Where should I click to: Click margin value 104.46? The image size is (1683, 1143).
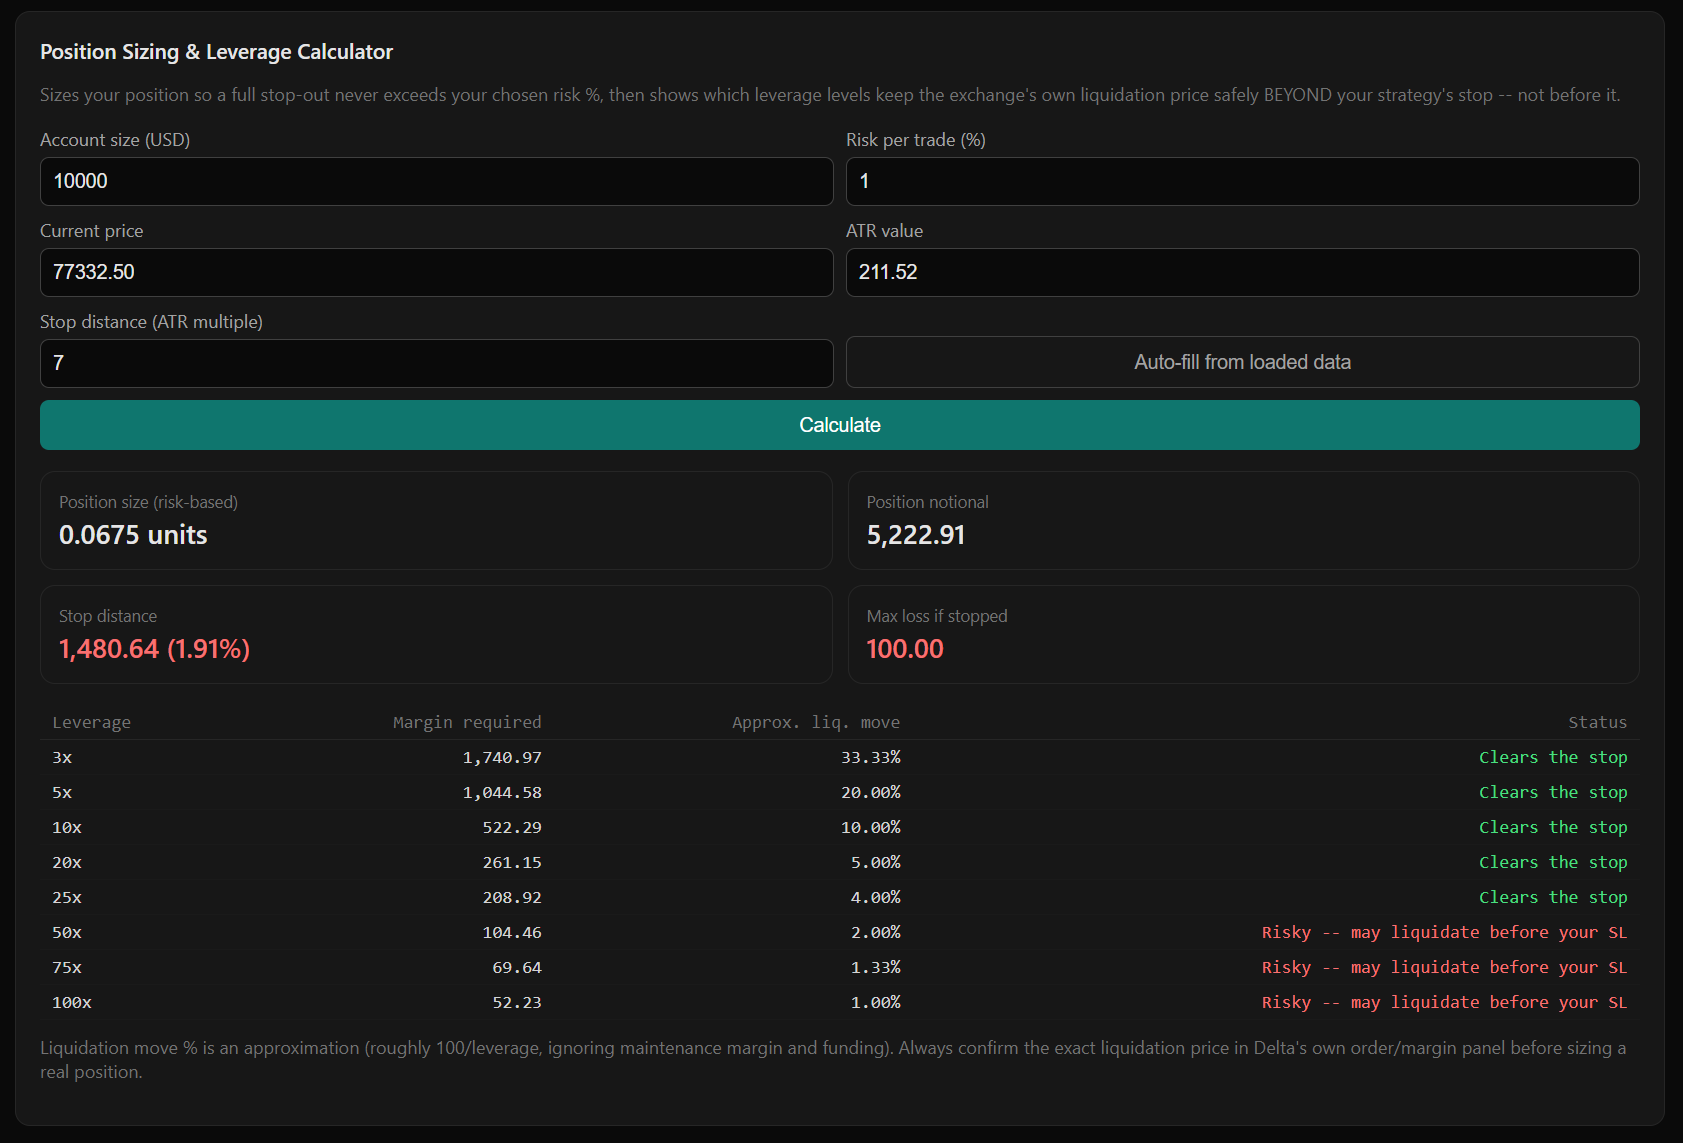click(x=512, y=932)
